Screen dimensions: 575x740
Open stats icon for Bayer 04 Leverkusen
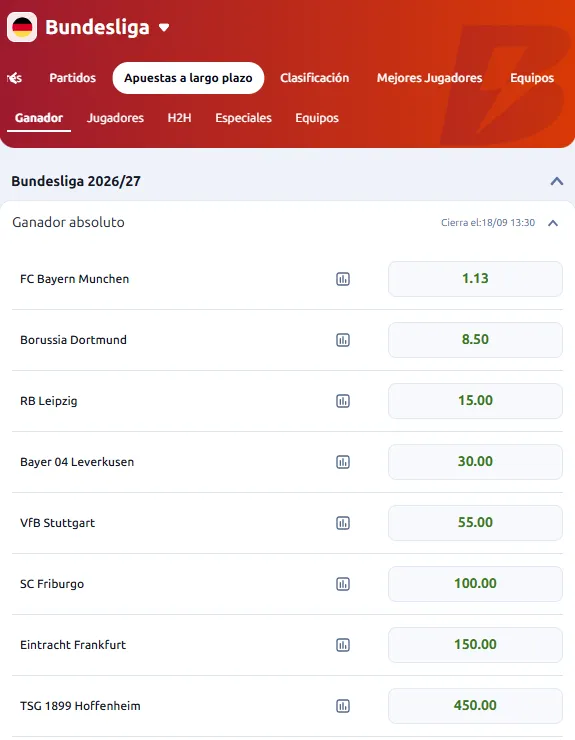click(343, 462)
